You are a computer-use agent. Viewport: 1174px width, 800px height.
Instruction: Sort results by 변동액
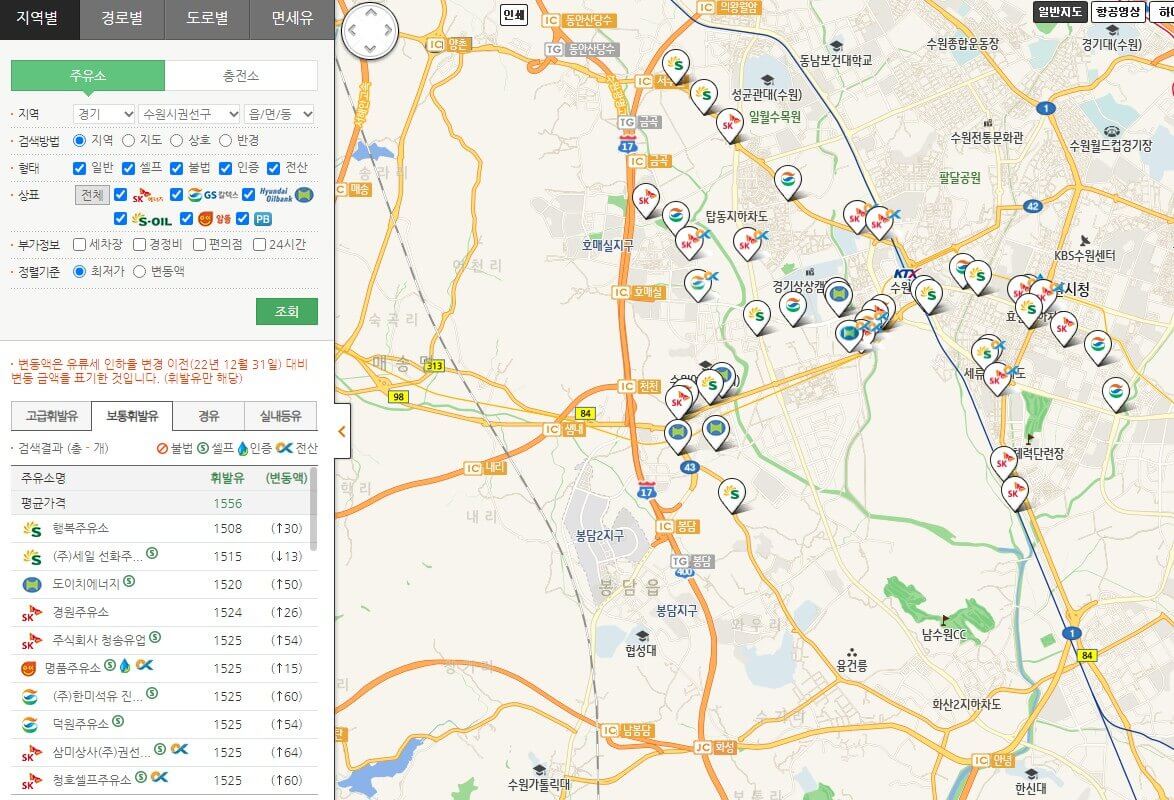tap(139, 271)
